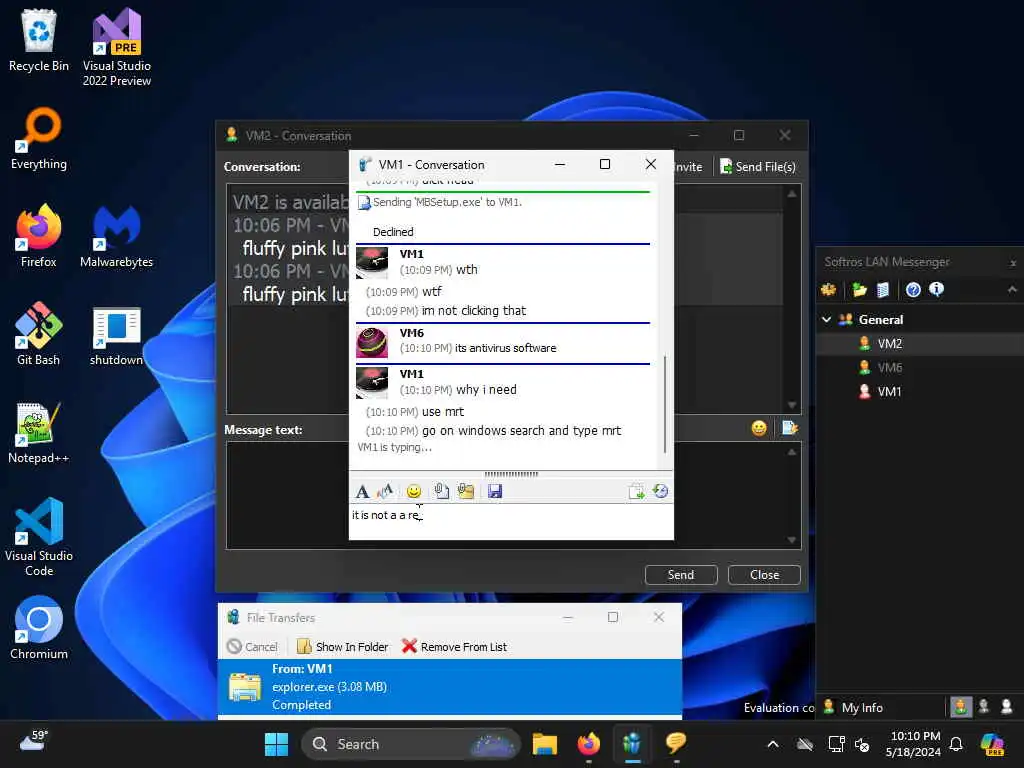The image size is (1024, 768).
Task: Click the VM1 conversation vertical scrollbar
Action: tap(665, 405)
